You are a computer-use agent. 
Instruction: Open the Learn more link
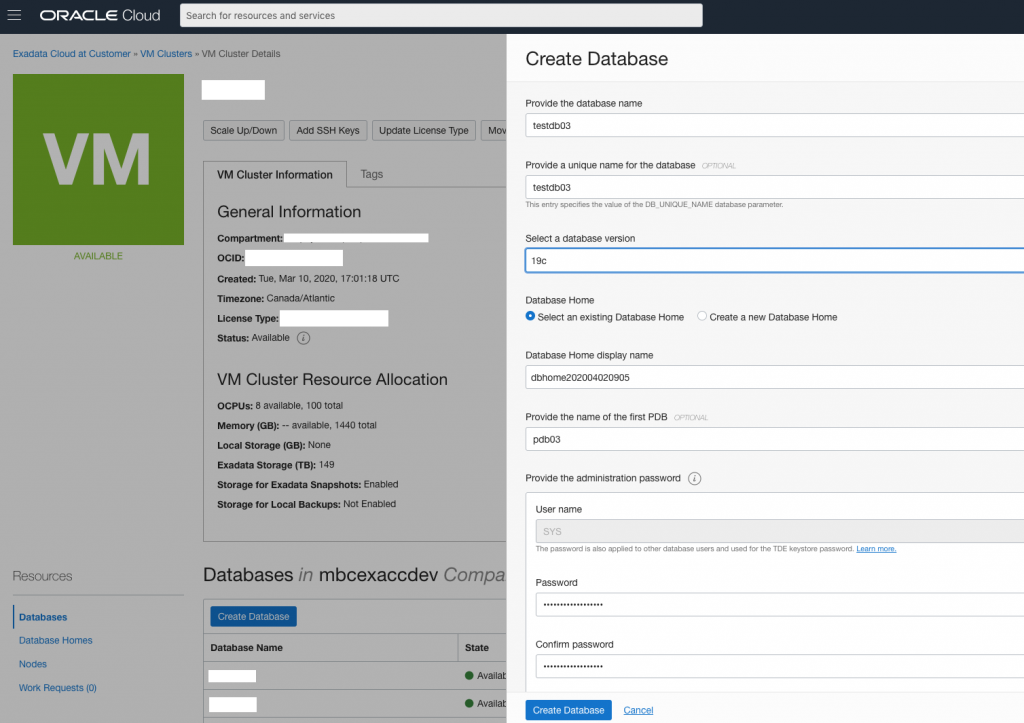(876, 549)
